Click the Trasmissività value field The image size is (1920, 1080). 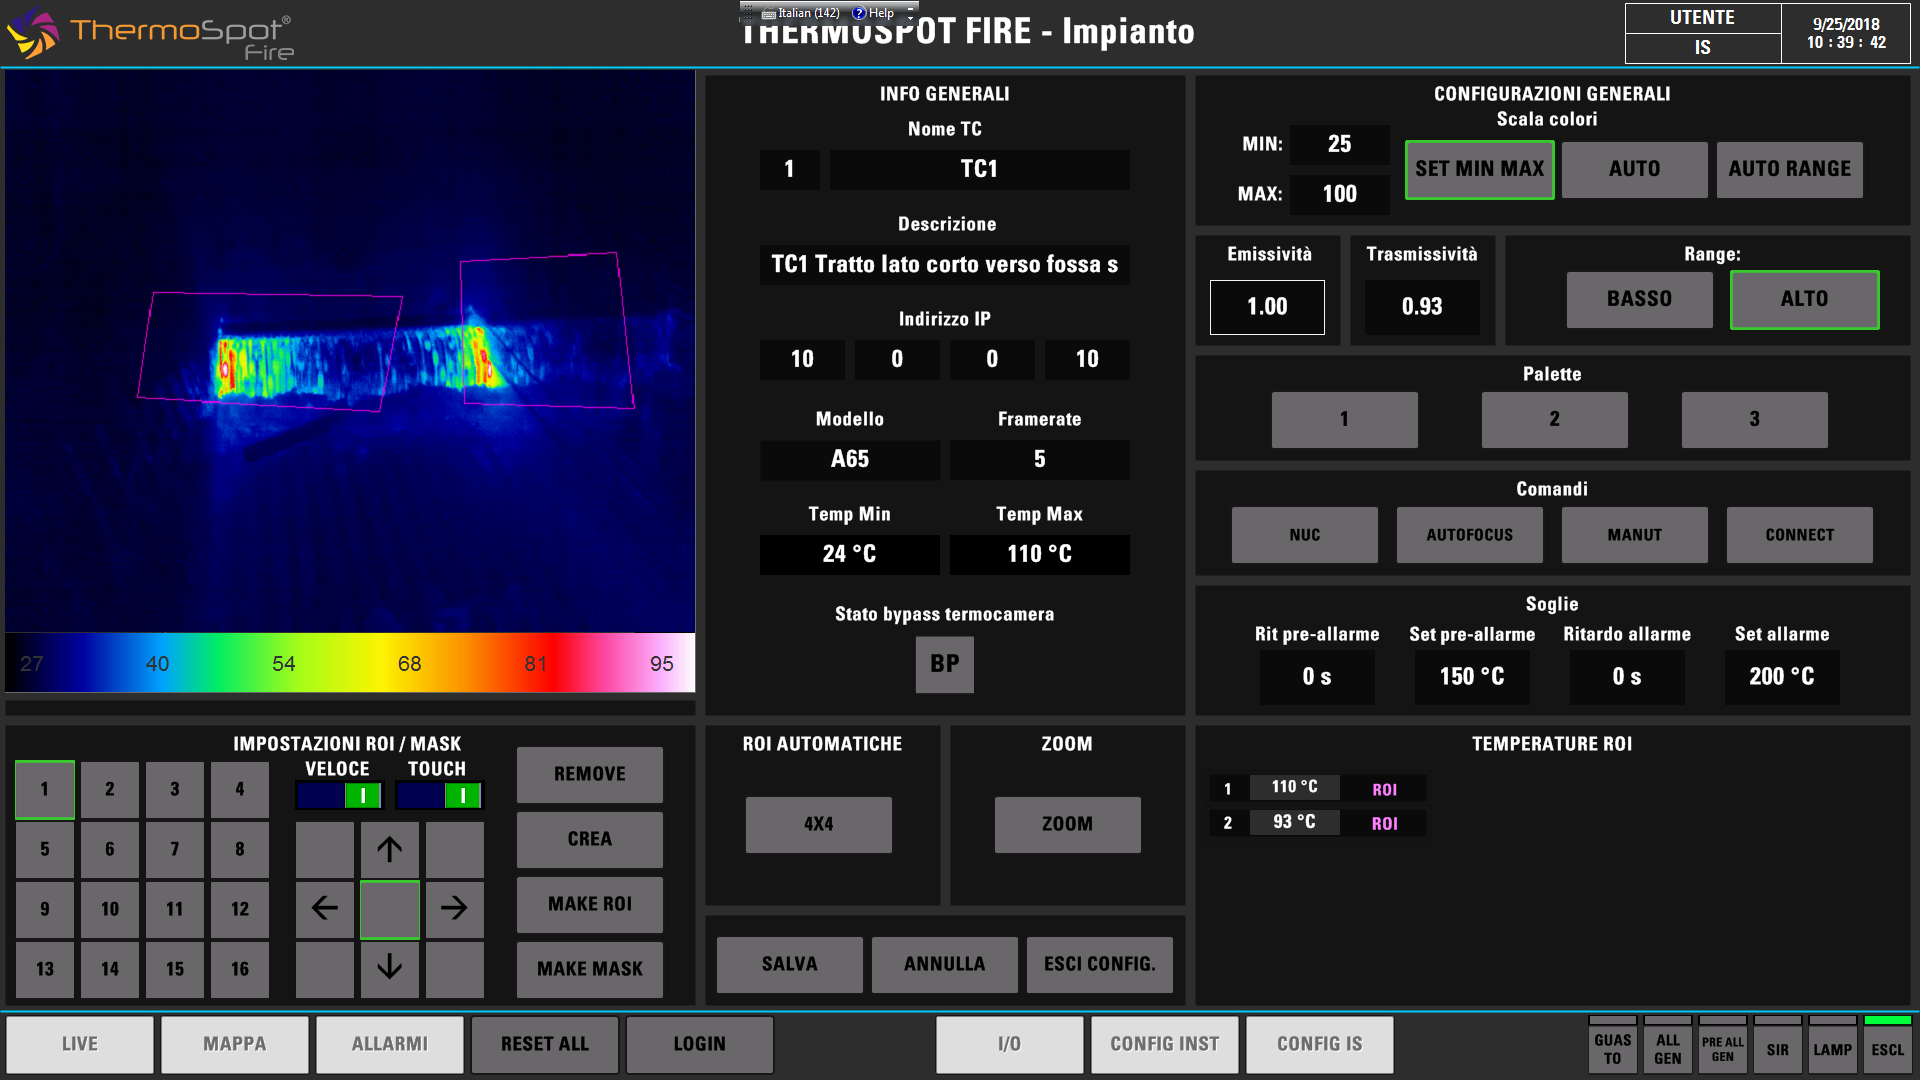[x=1422, y=307]
